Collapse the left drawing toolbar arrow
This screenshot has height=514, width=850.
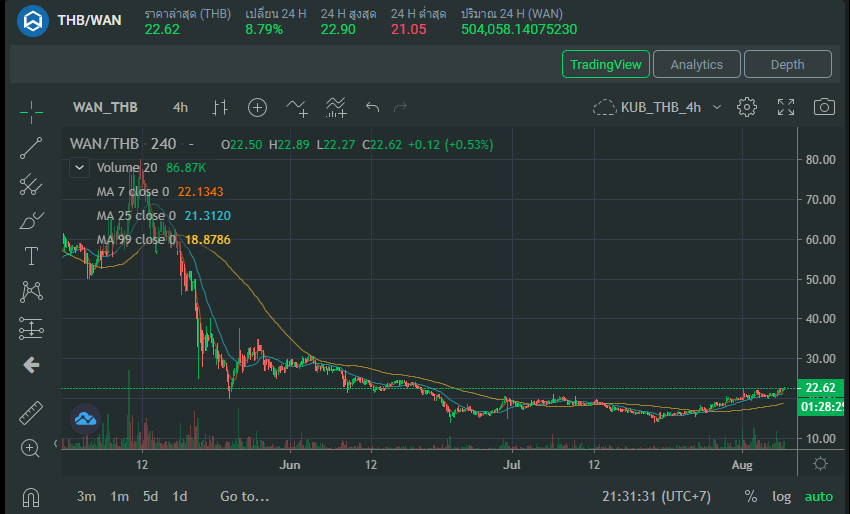coord(55,444)
